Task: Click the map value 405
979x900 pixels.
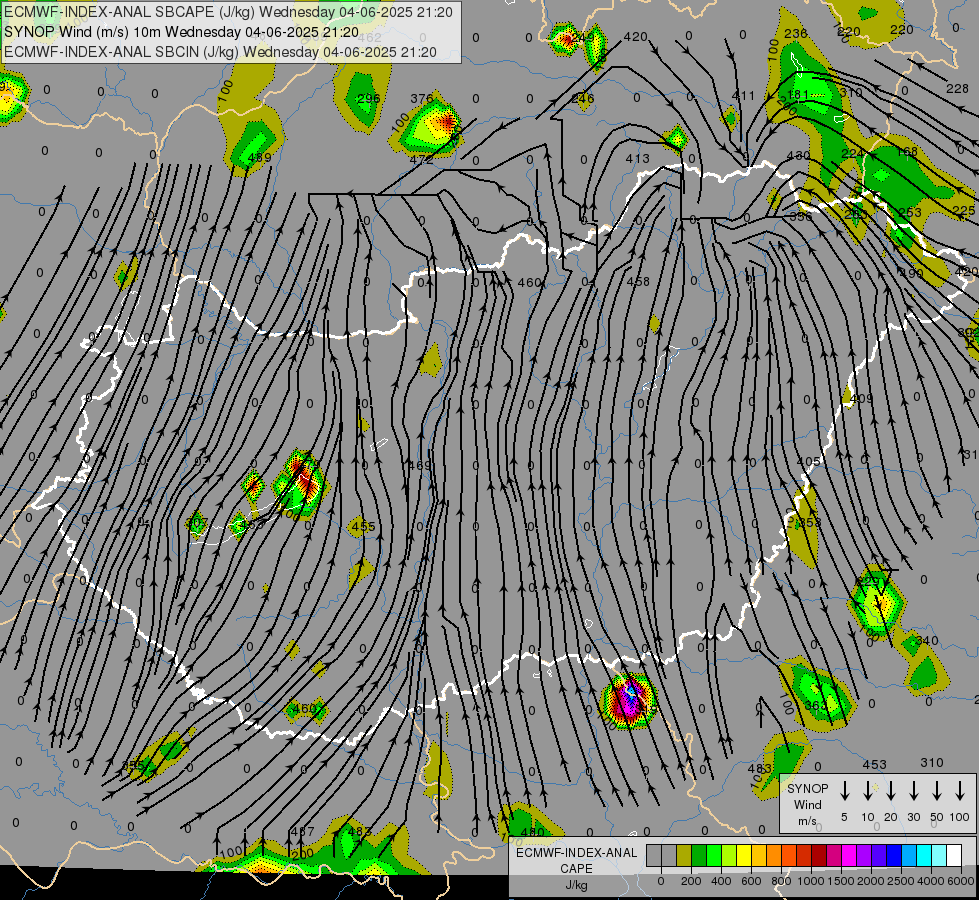Action: click(809, 462)
